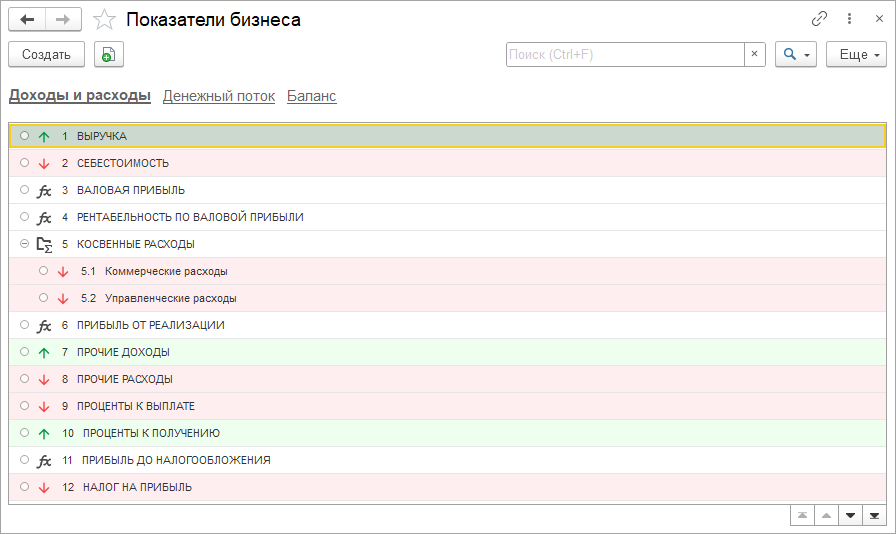896x534 pixels.
Task: Open the Еще dropdown menu
Action: pos(856,55)
